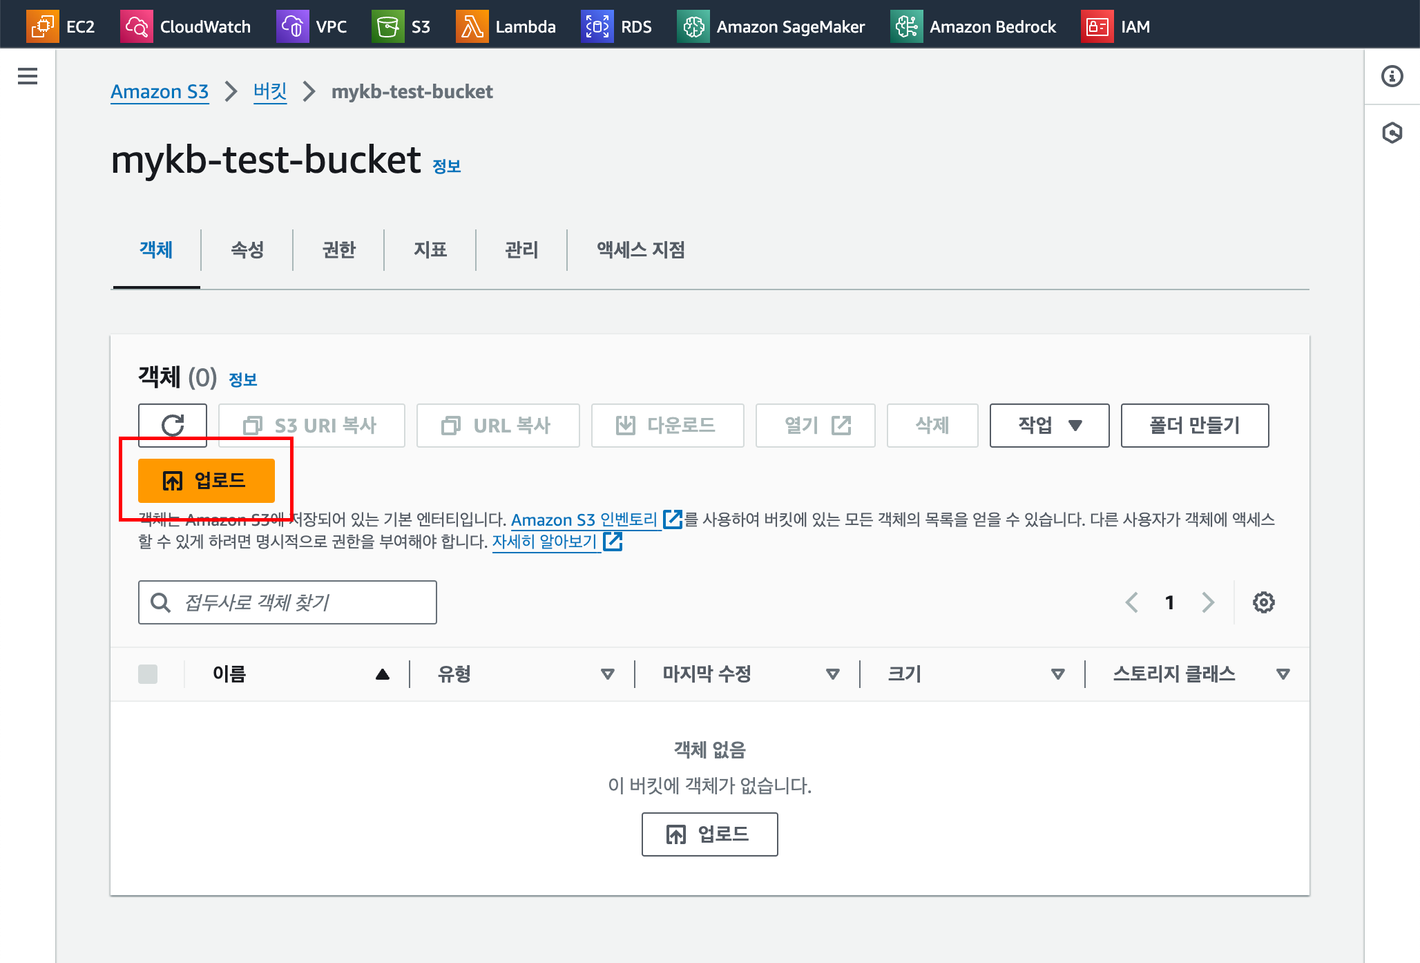1420x963 pixels.
Task: Switch to the 액세스 지점 tab
Action: click(641, 250)
